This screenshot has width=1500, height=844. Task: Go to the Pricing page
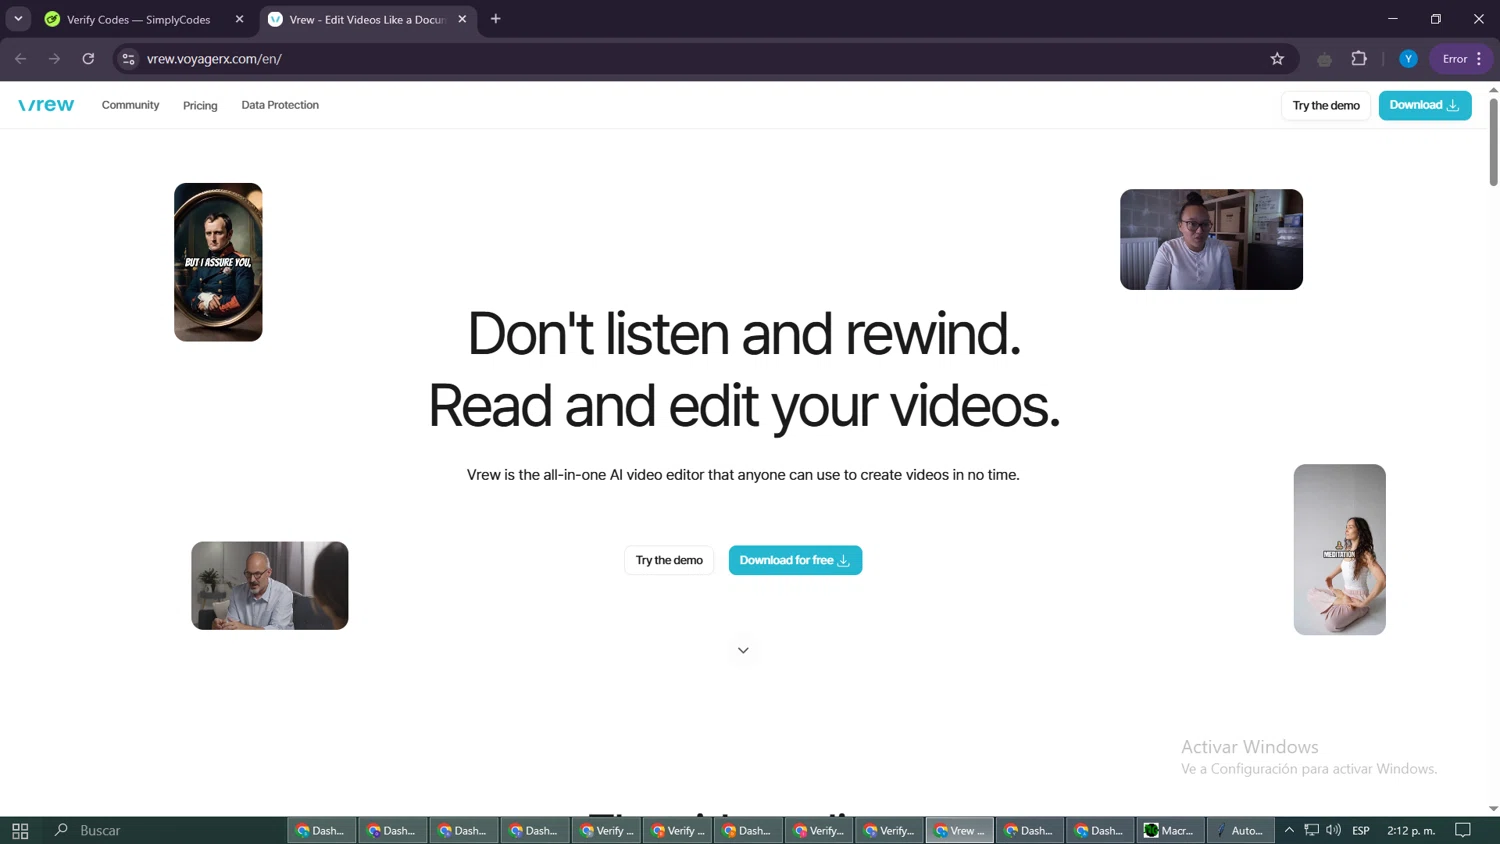[200, 105]
